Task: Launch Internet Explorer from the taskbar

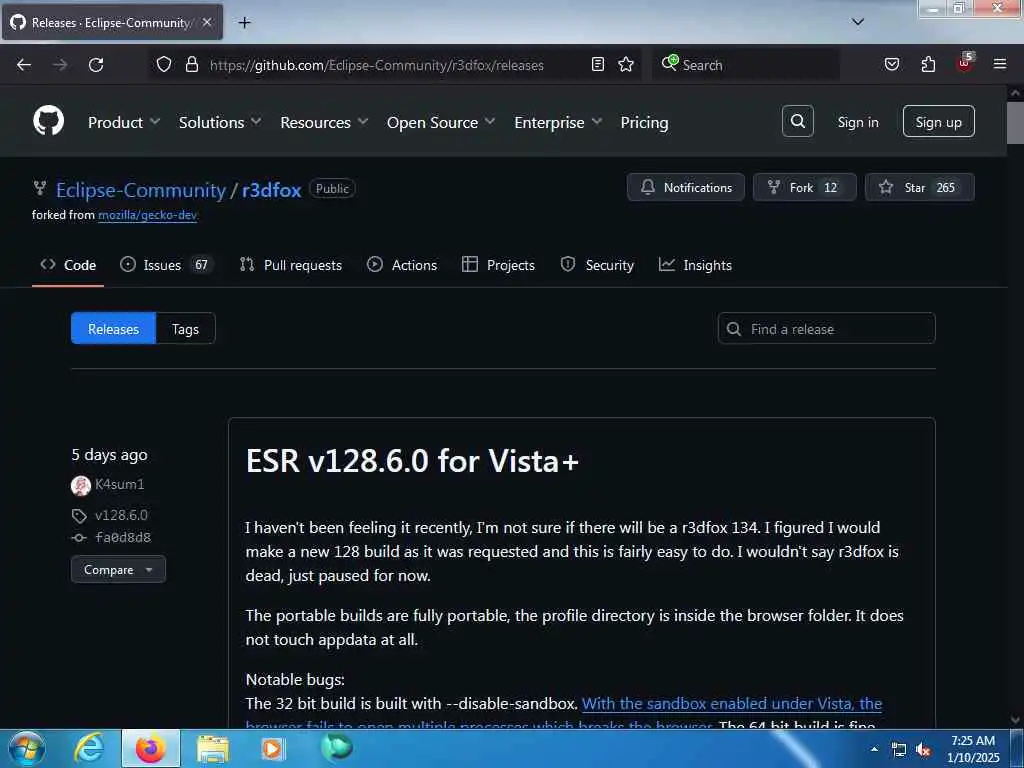Action: point(89,748)
